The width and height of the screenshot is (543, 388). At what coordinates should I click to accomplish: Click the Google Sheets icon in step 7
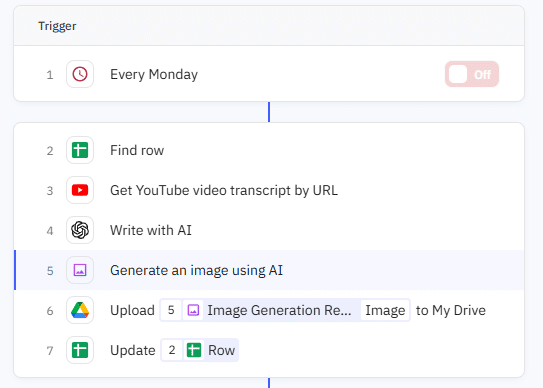[80, 350]
